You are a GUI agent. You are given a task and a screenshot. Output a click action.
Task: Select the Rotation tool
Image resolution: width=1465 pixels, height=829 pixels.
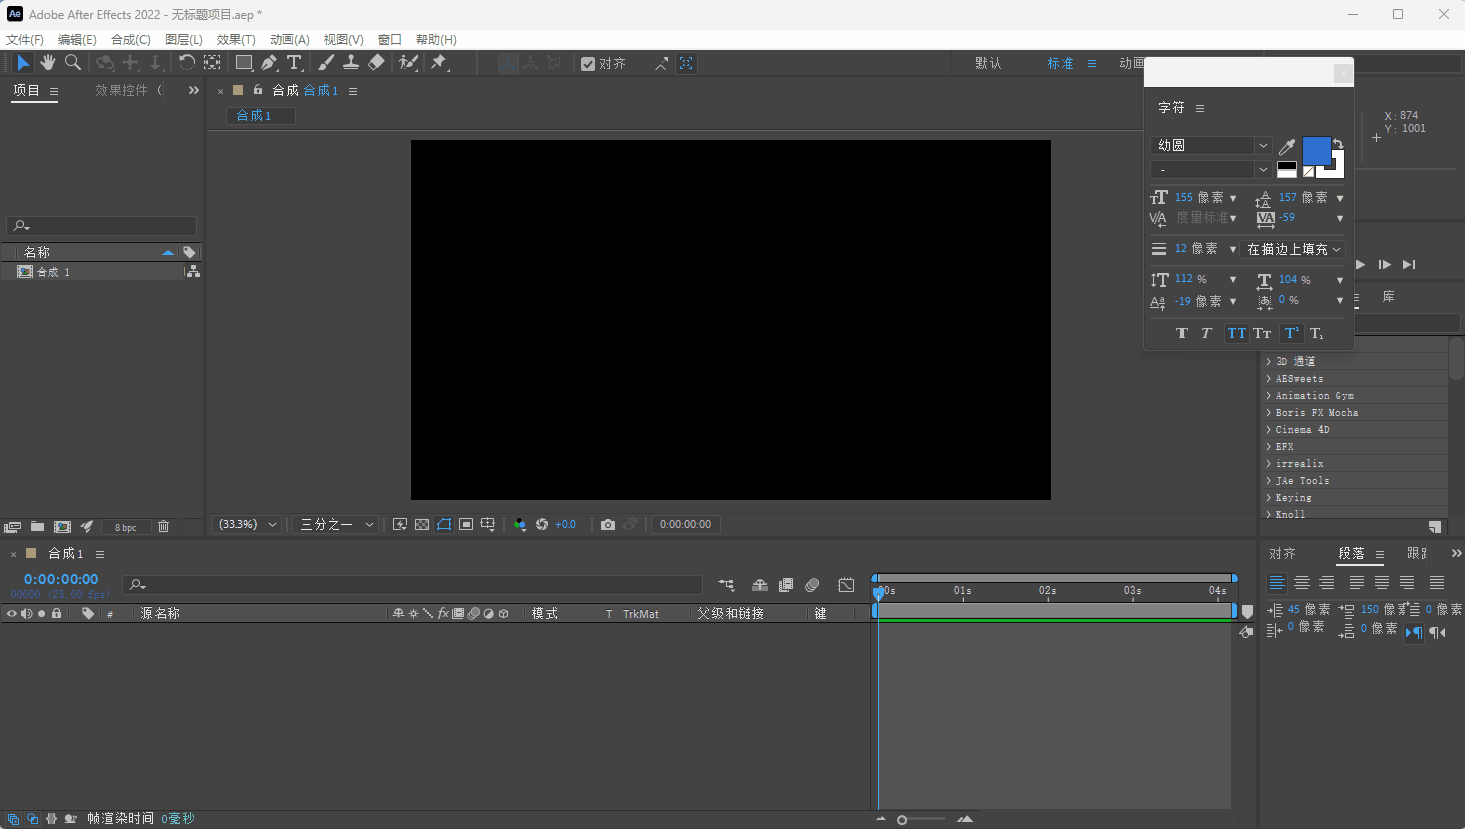(x=186, y=63)
